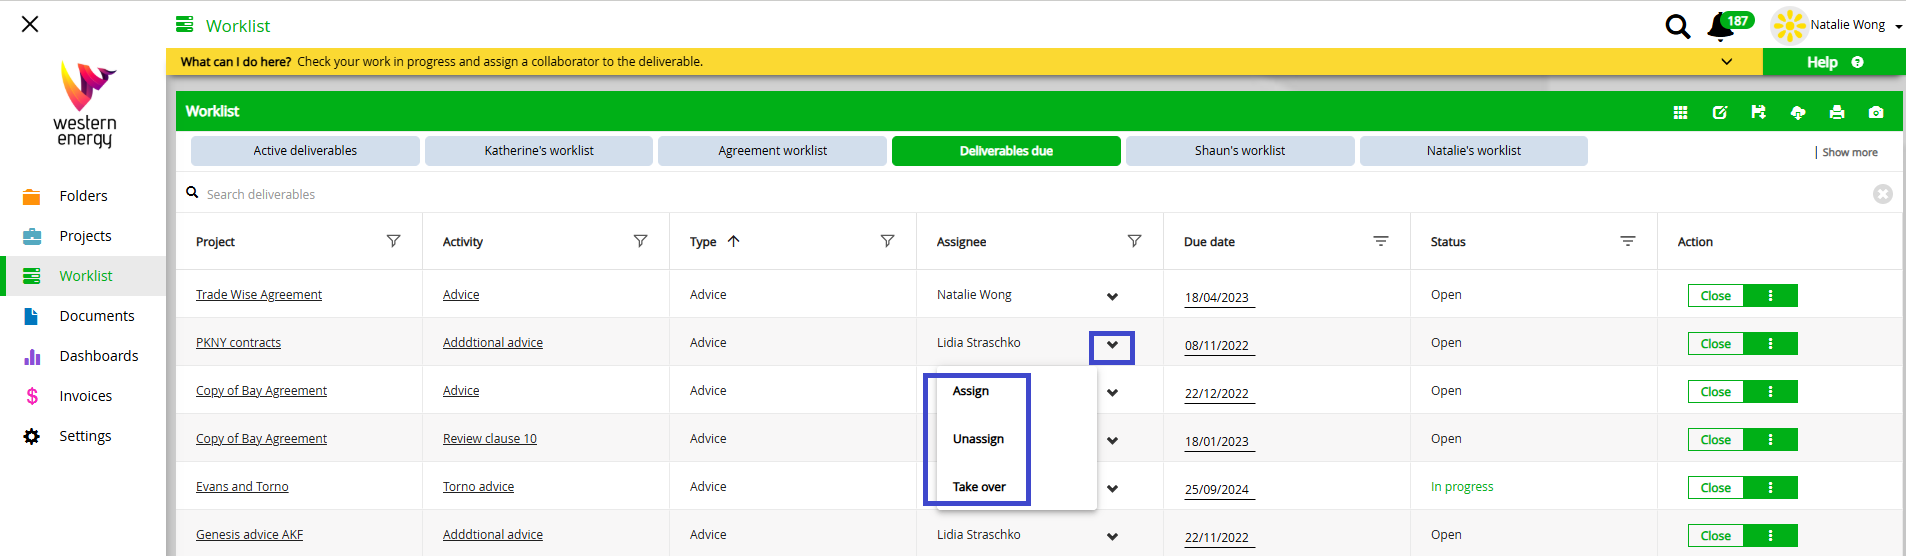Filter the Project column
Screen dimensions: 1906x556
pos(393,241)
